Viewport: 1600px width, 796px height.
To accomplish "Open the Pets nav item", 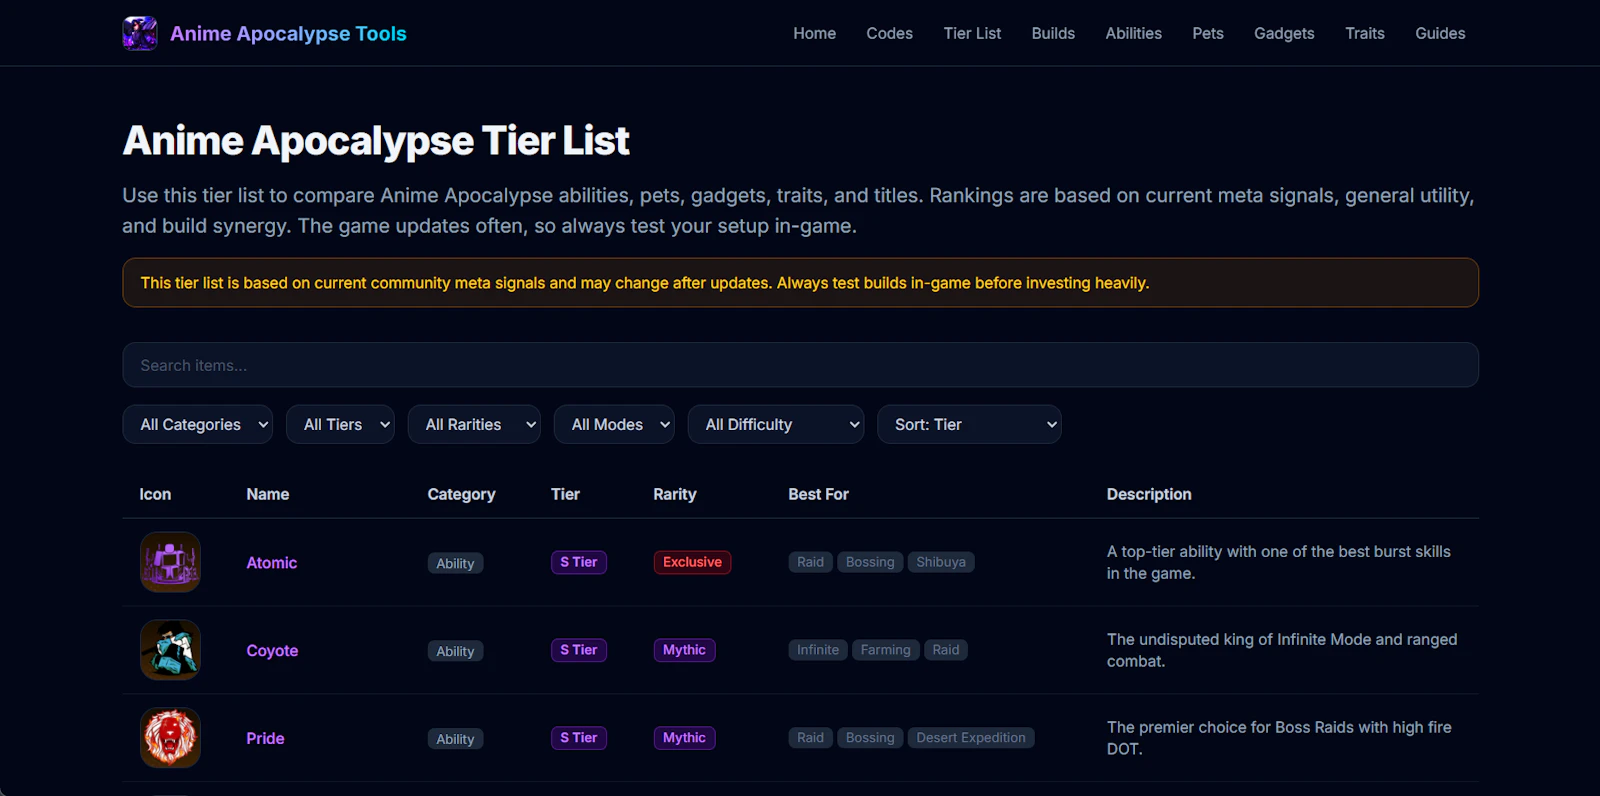I will pos(1208,33).
